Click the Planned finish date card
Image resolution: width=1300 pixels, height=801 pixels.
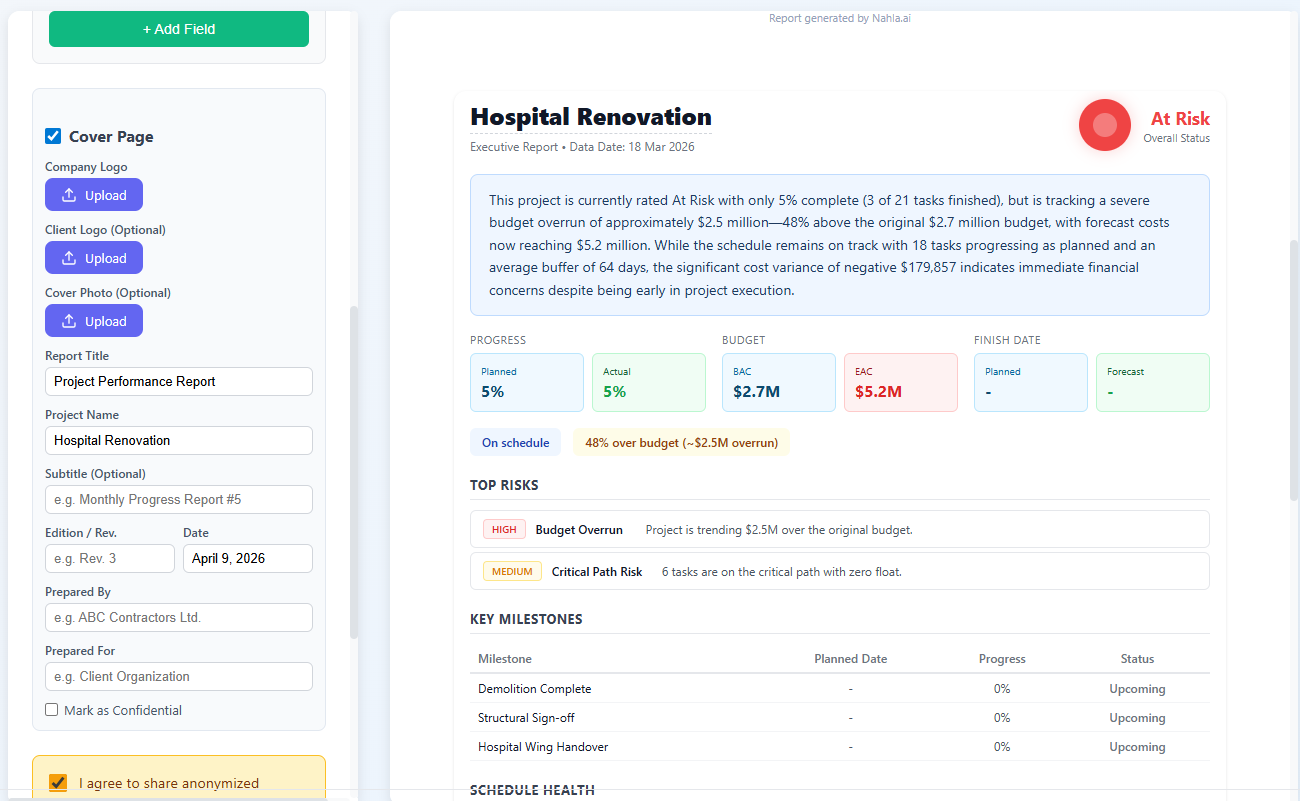coord(1031,382)
